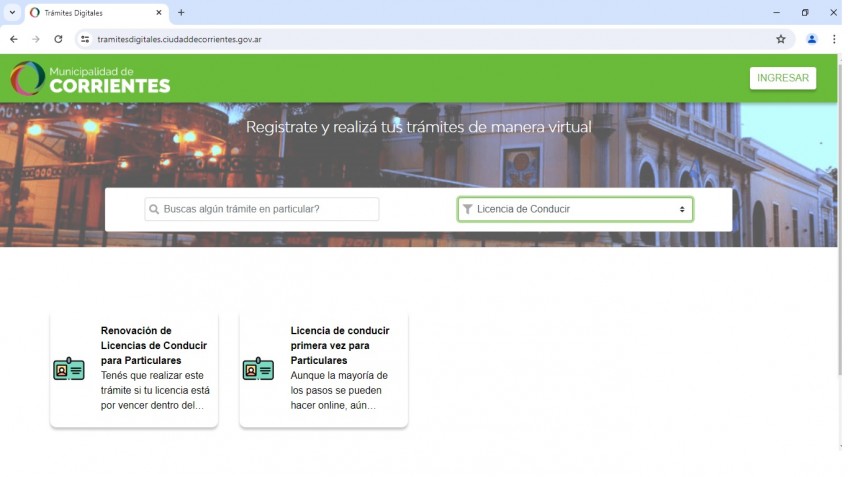Open Licencia de conducir primera vez para Particulares
The height and width of the screenshot is (477, 848).
[x=340, y=345]
